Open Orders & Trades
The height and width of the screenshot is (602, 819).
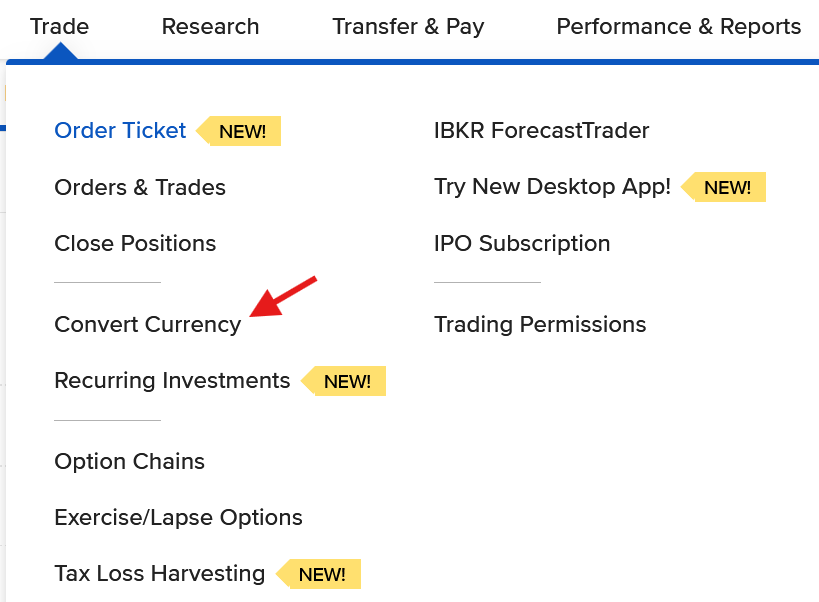pyautogui.click(x=140, y=188)
